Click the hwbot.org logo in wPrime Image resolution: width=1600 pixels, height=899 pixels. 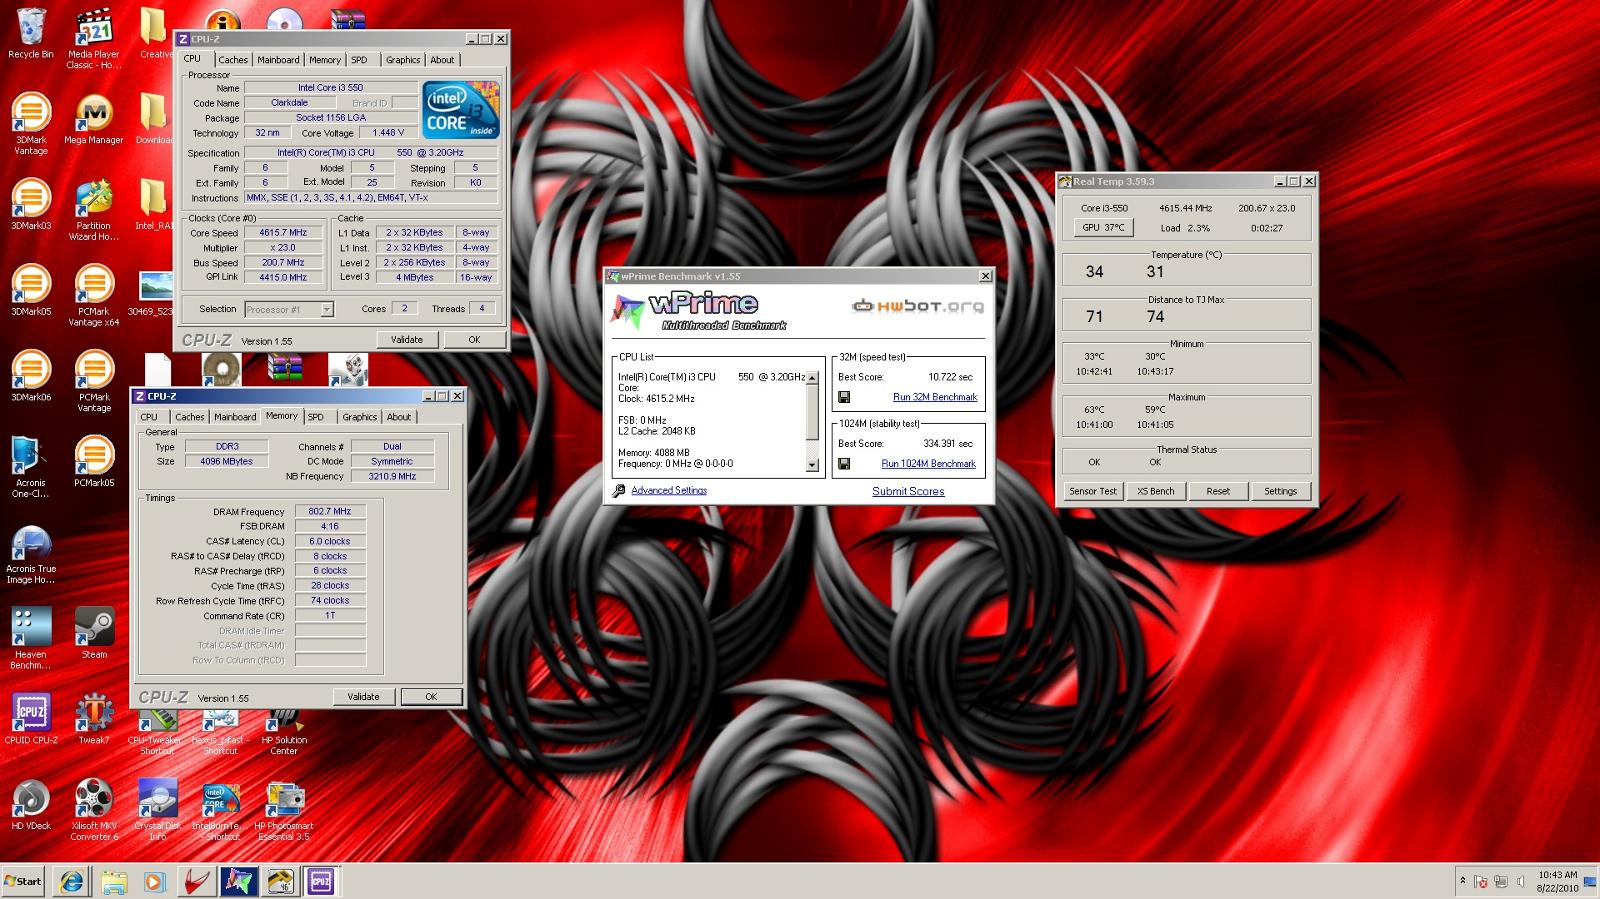click(x=917, y=307)
